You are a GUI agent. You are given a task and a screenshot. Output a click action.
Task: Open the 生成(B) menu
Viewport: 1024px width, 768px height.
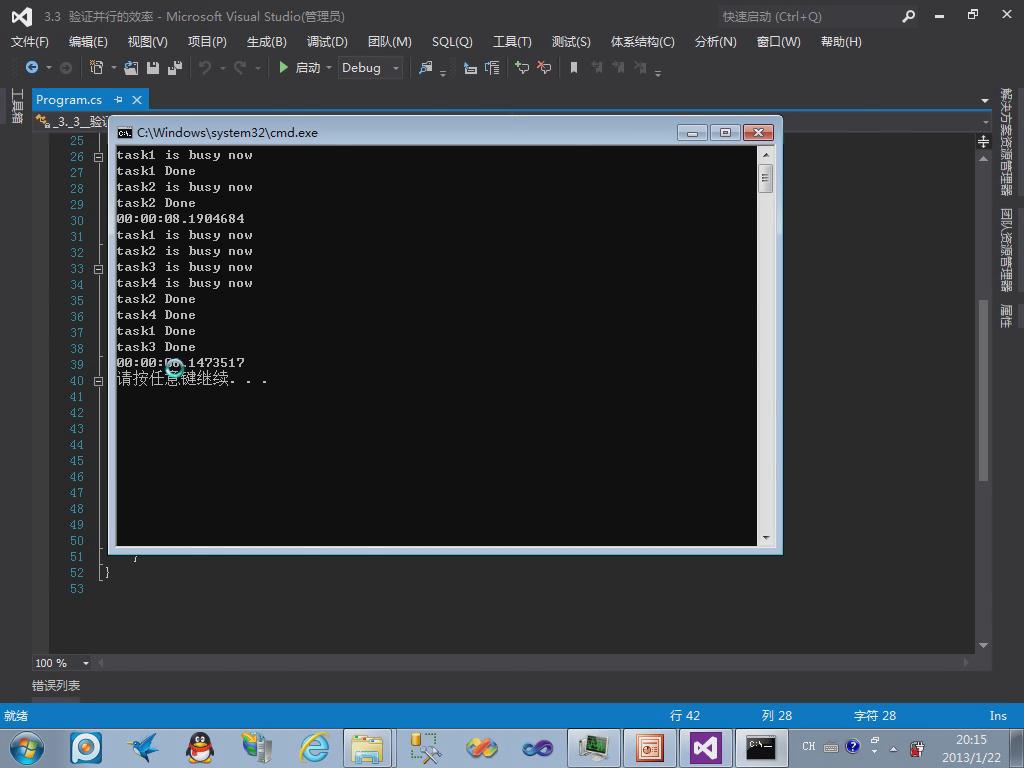[x=266, y=42]
